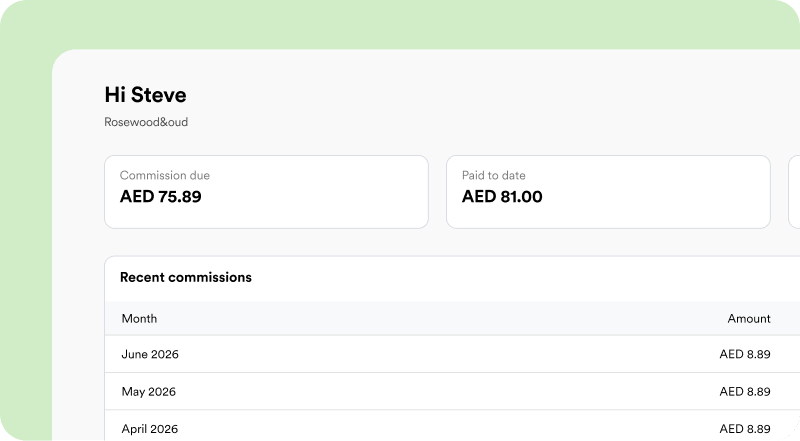Click the Paid to date label
This screenshot has width=800, height=441.
coord(493,176)
